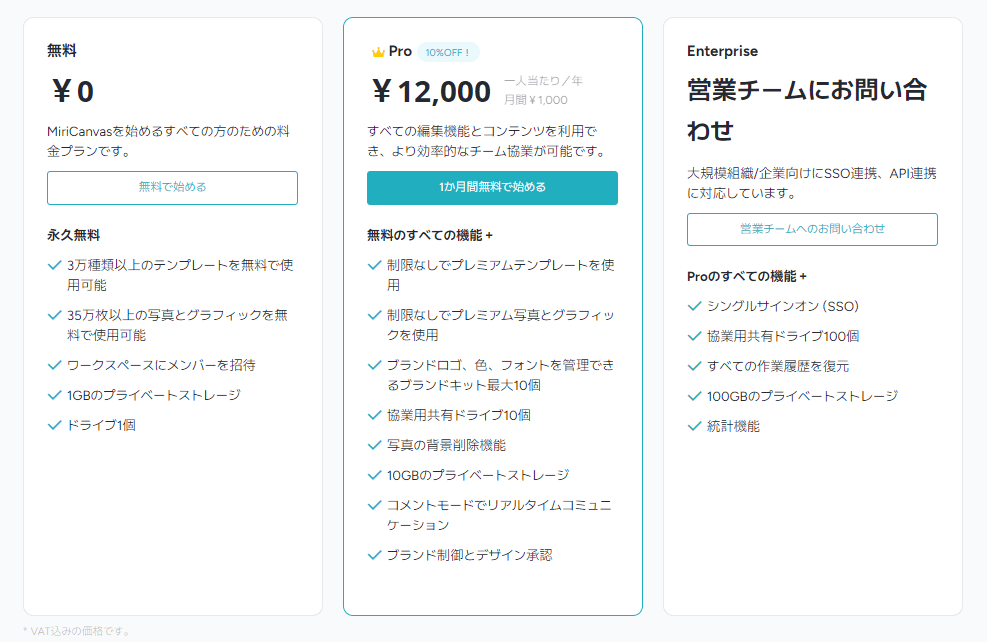The height and width of the screenshot is (642, 987).
Task: Click the checkmark beside 統計機能
Action: point(694,426)
